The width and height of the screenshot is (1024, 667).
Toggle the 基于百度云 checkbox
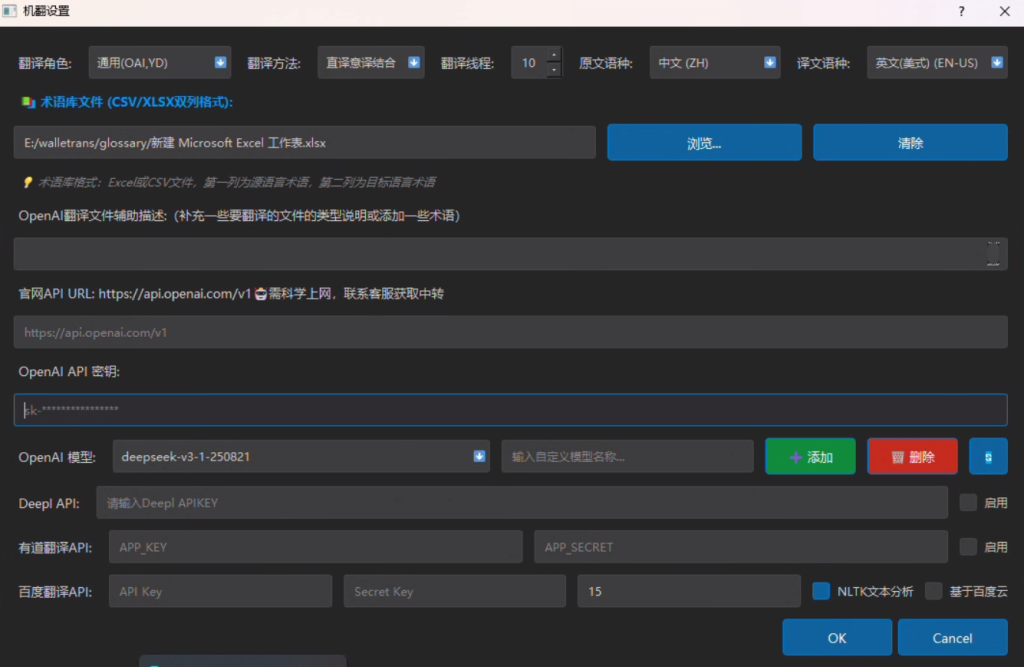(933, 591)
